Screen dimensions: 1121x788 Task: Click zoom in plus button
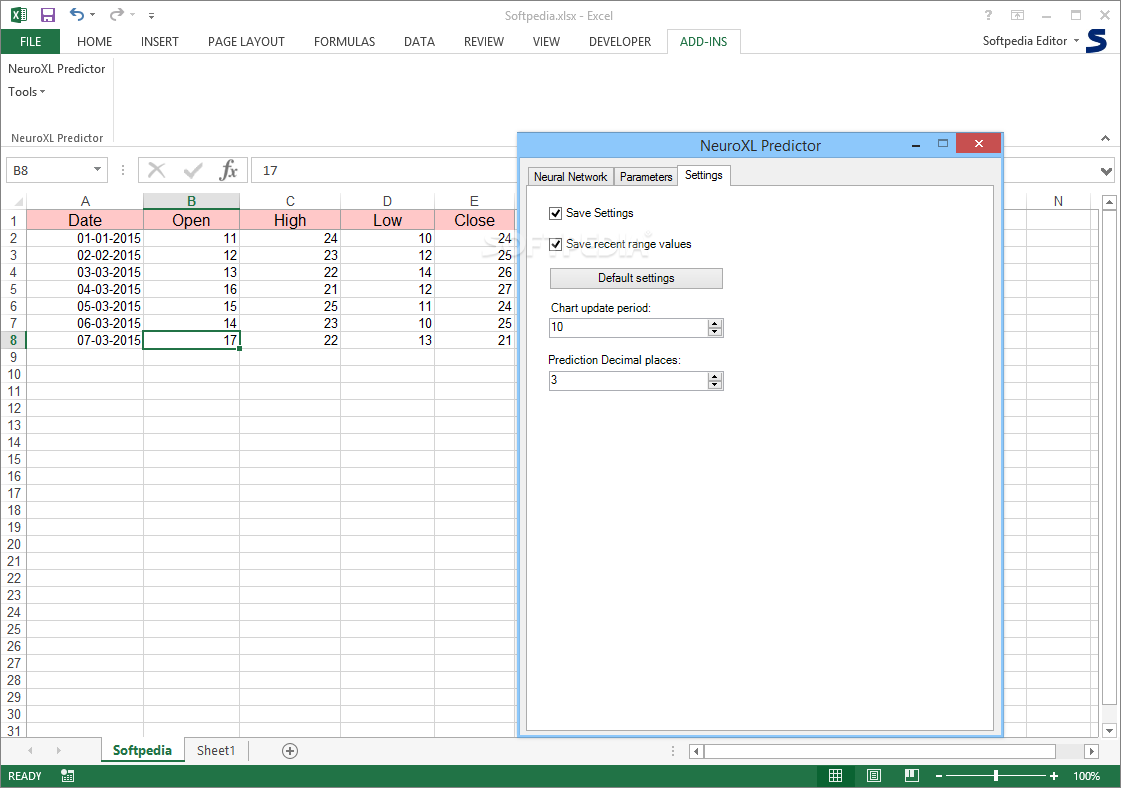[x=1054, y=776]
